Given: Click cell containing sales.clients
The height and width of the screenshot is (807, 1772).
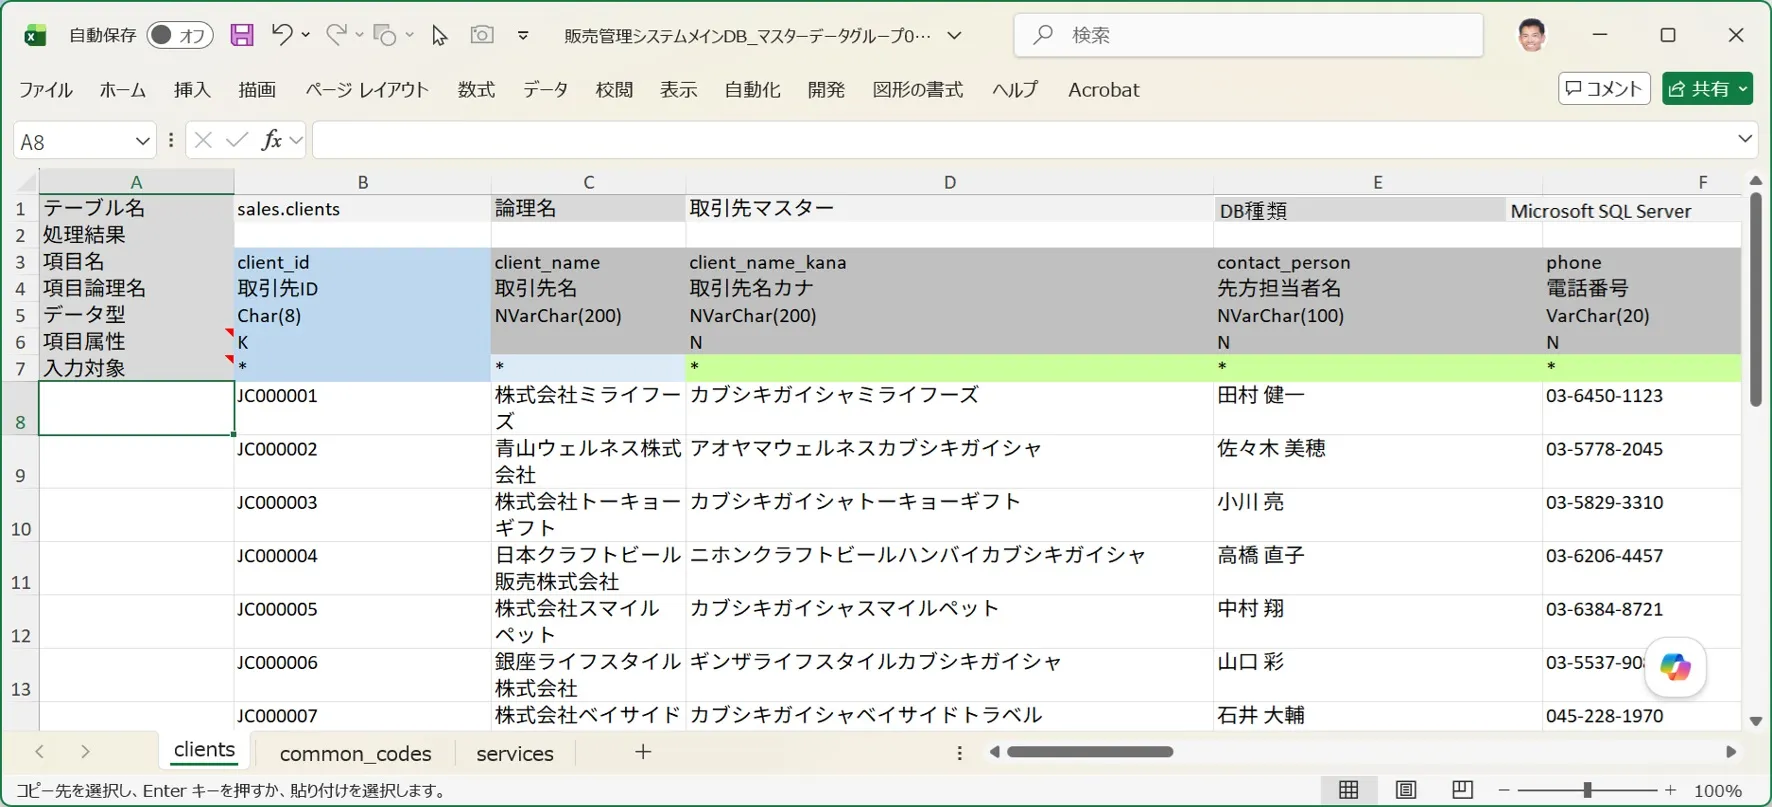Looking at the screenshot, I should click(x=363, y=209).
